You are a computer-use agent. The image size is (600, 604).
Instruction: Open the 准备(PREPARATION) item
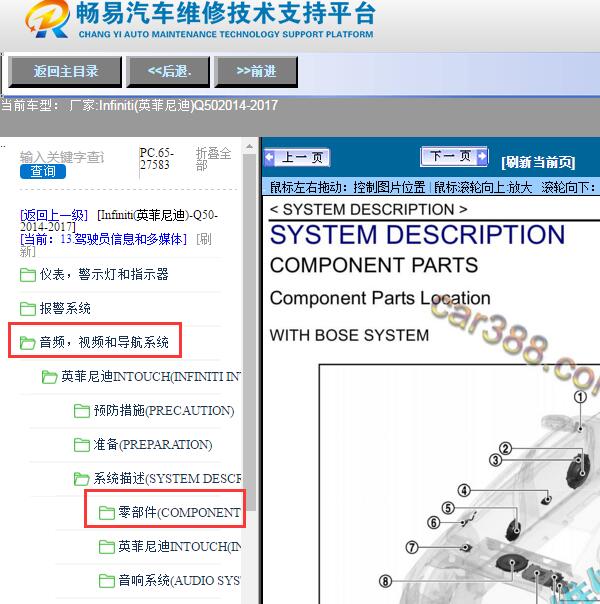pos(153,445)
